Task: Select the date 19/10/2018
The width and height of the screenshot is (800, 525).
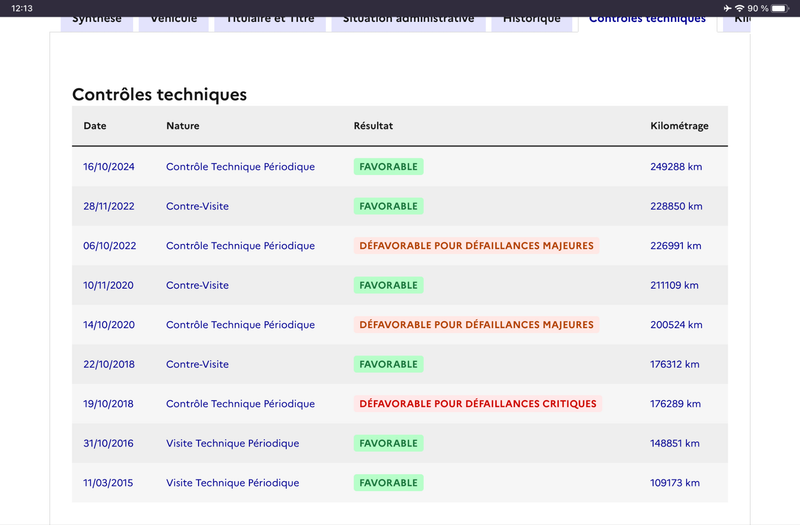Action: pos(108,404)
